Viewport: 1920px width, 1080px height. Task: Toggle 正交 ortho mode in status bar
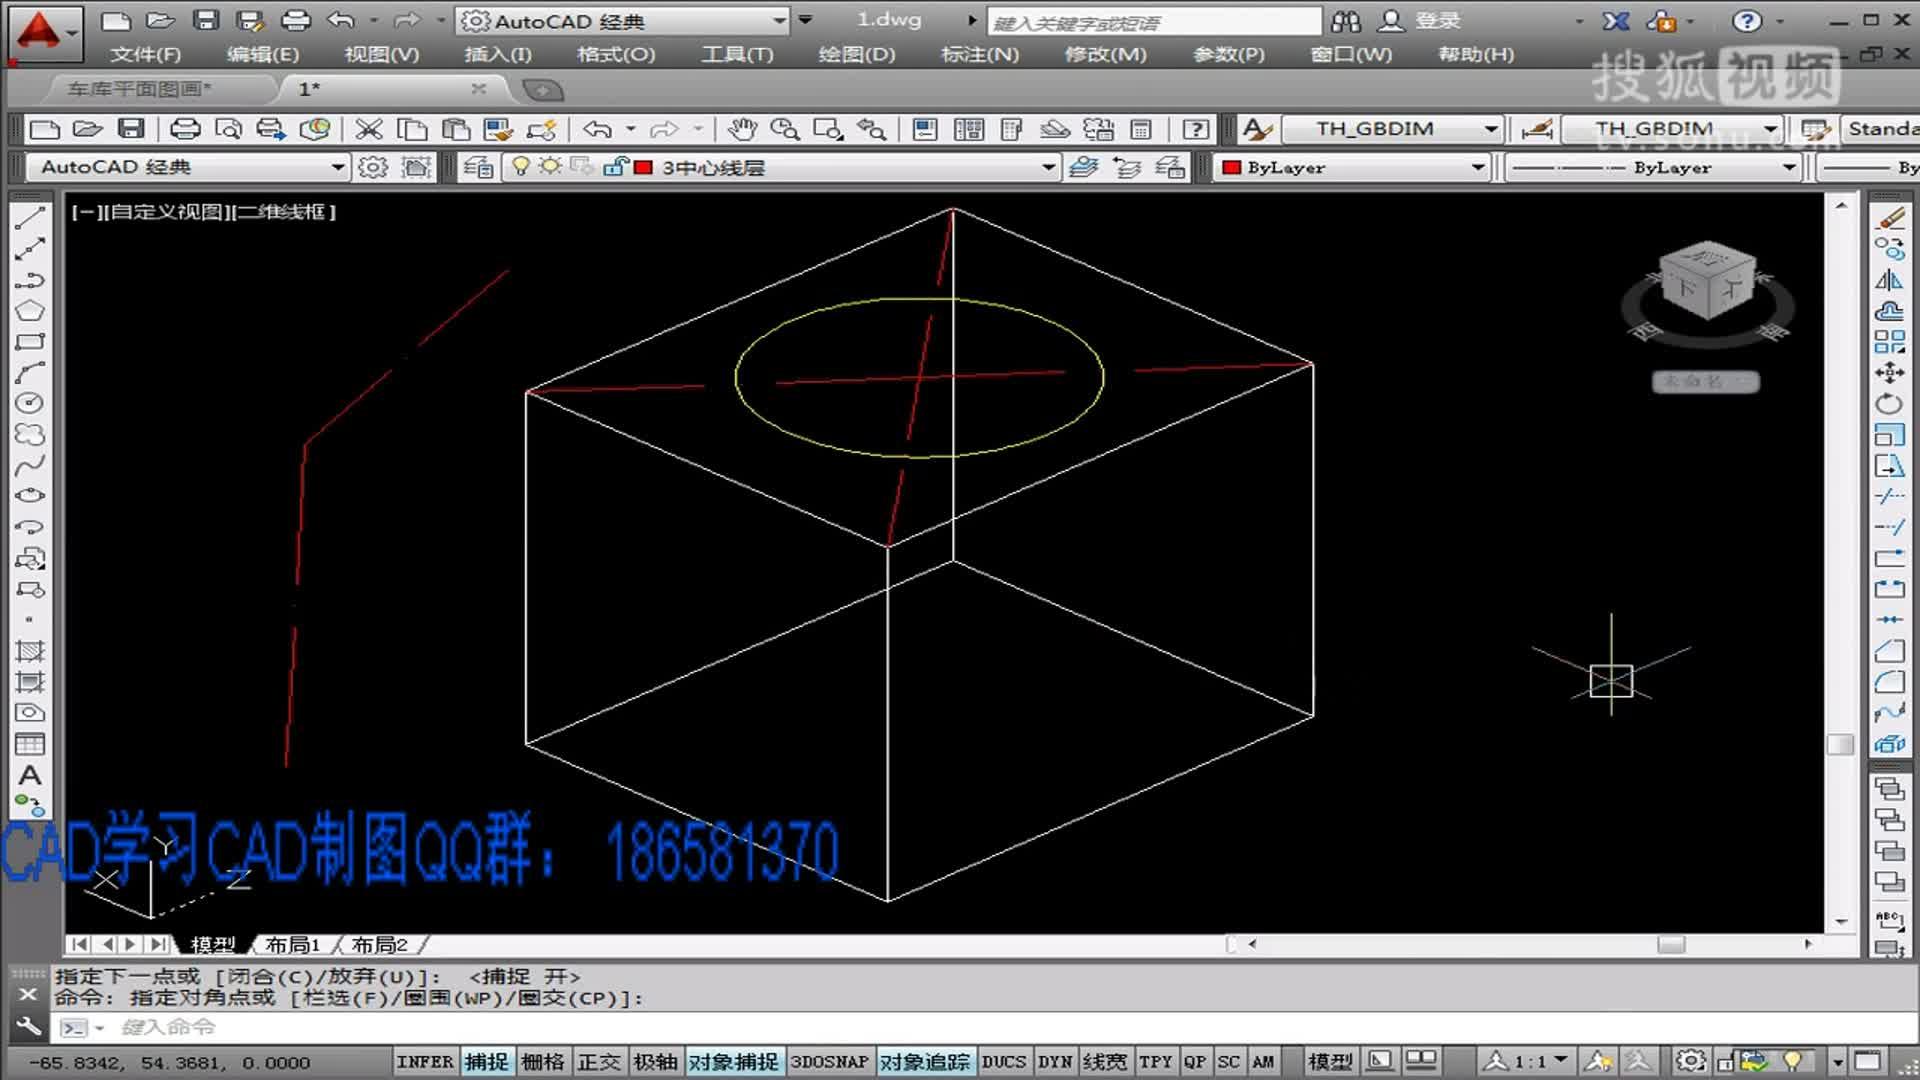click(598, 1062)
